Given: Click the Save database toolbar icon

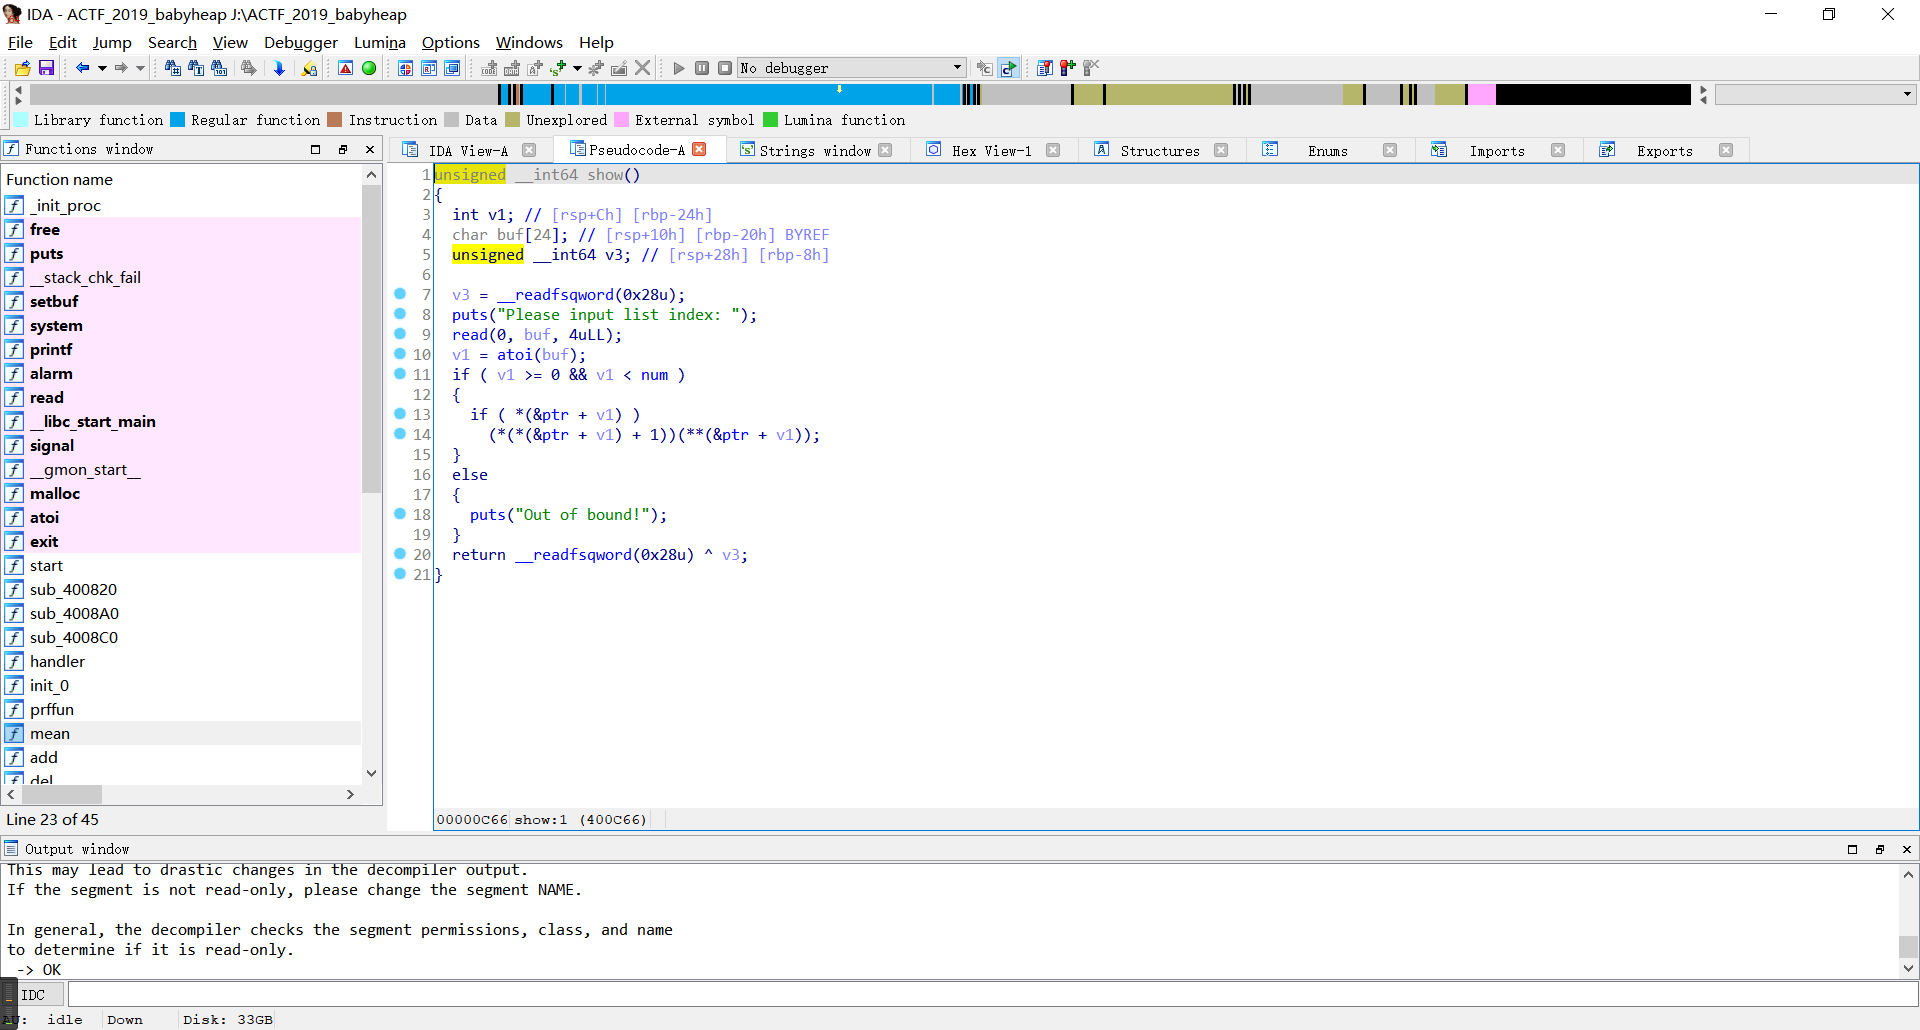Looking at the screenshot, I should (46, 68).
